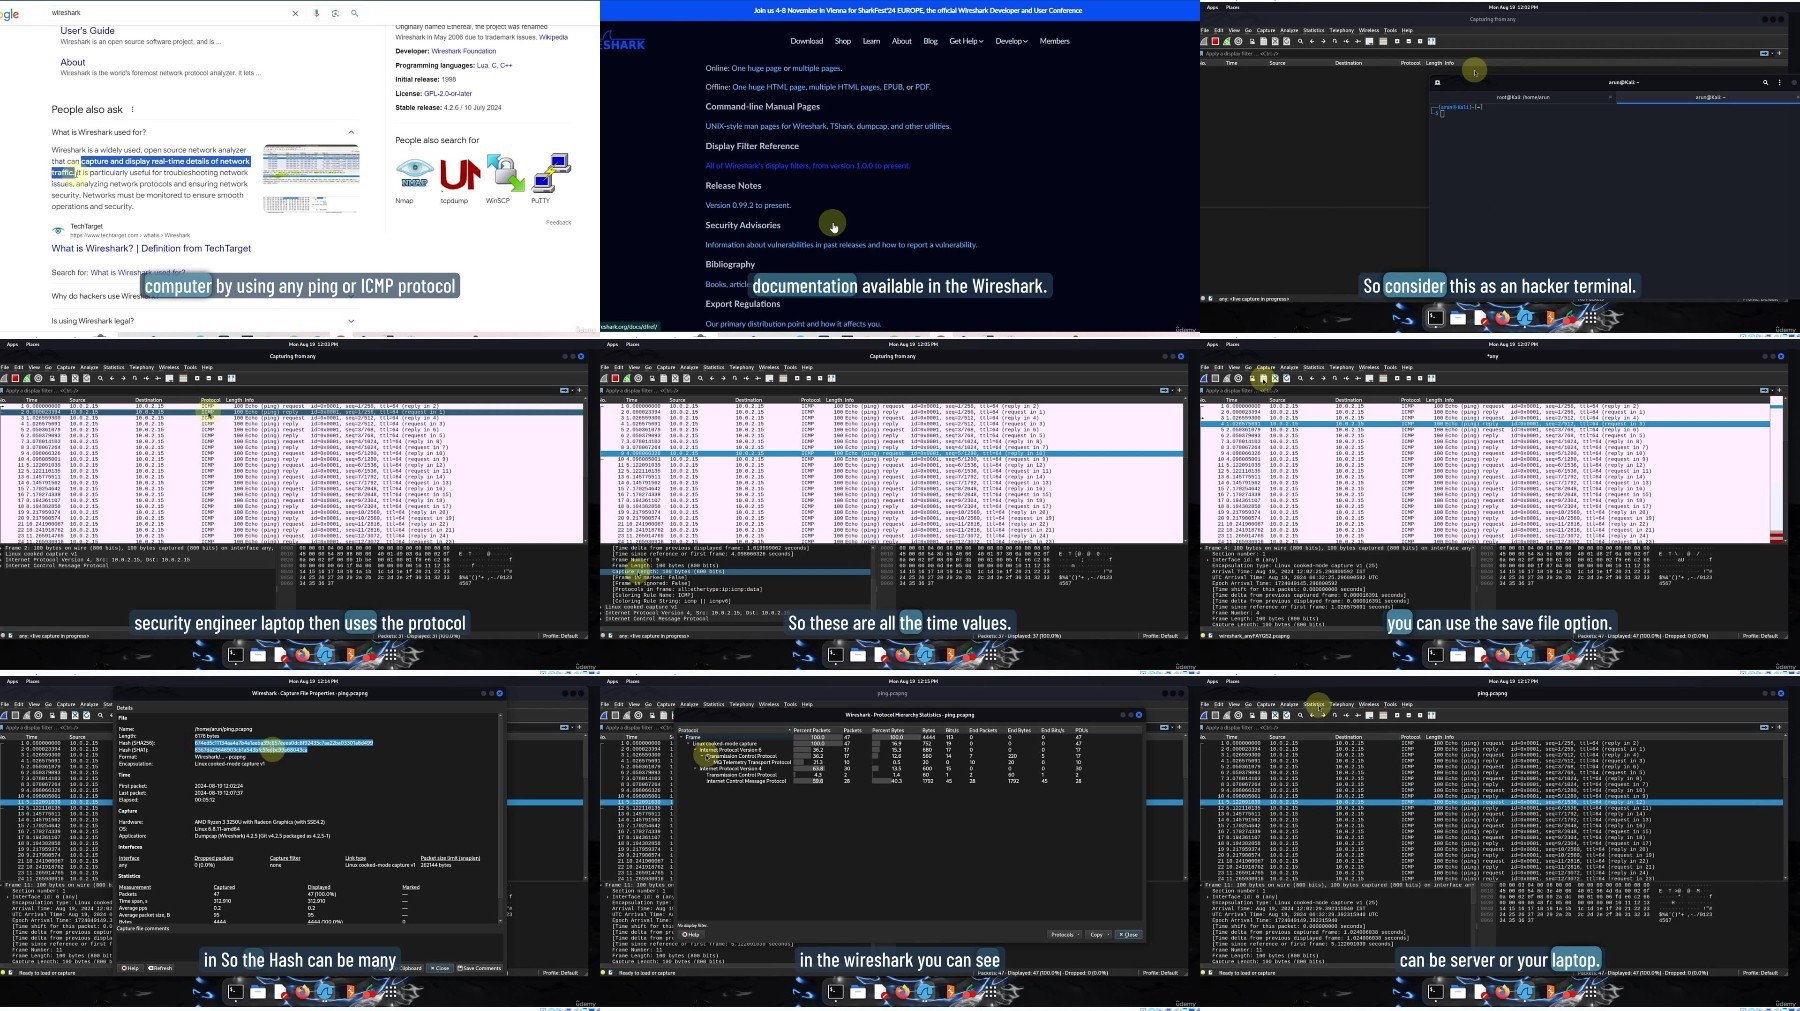Viewport: 1800px width, 1011px height.
Task: Click the Protocol column header in 'uses the protocol' frame
Action: tap(210, 400)
